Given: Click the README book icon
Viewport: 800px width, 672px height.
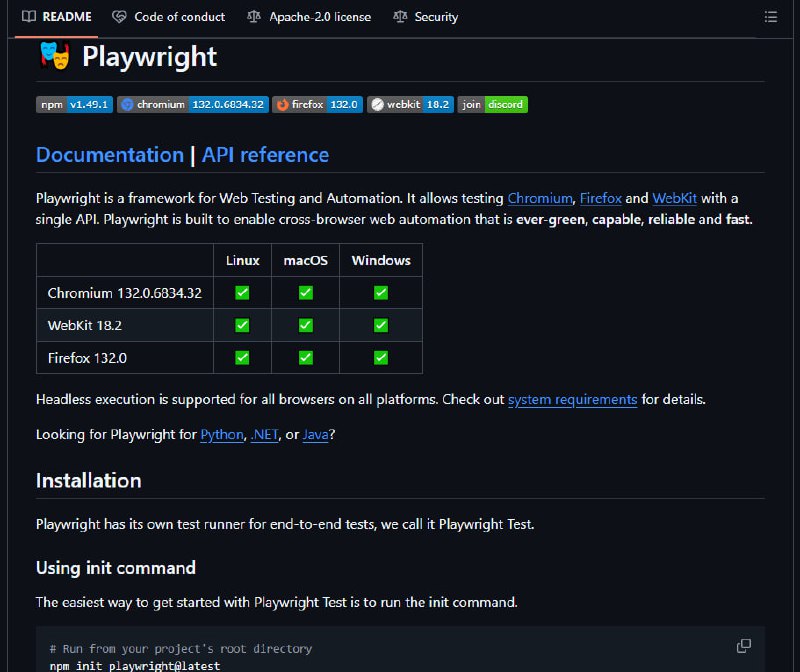Looking at the screenshot, I should pyautogui.click(x=29, y=17).
